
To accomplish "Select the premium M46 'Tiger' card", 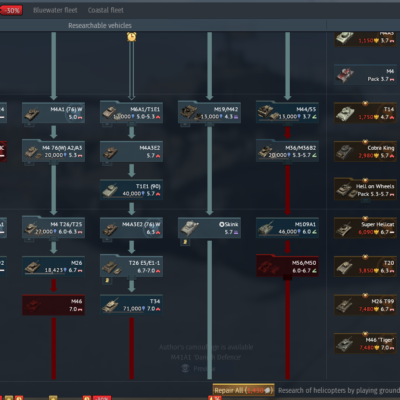I will pyautogui.click(x=365, y=343).
